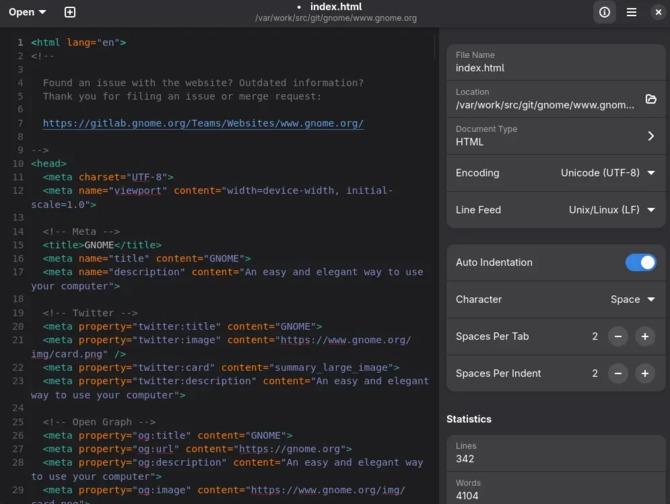Click the "viewport" name attribute value
This screenshot has width=670, height=504.
coord(138,190)
